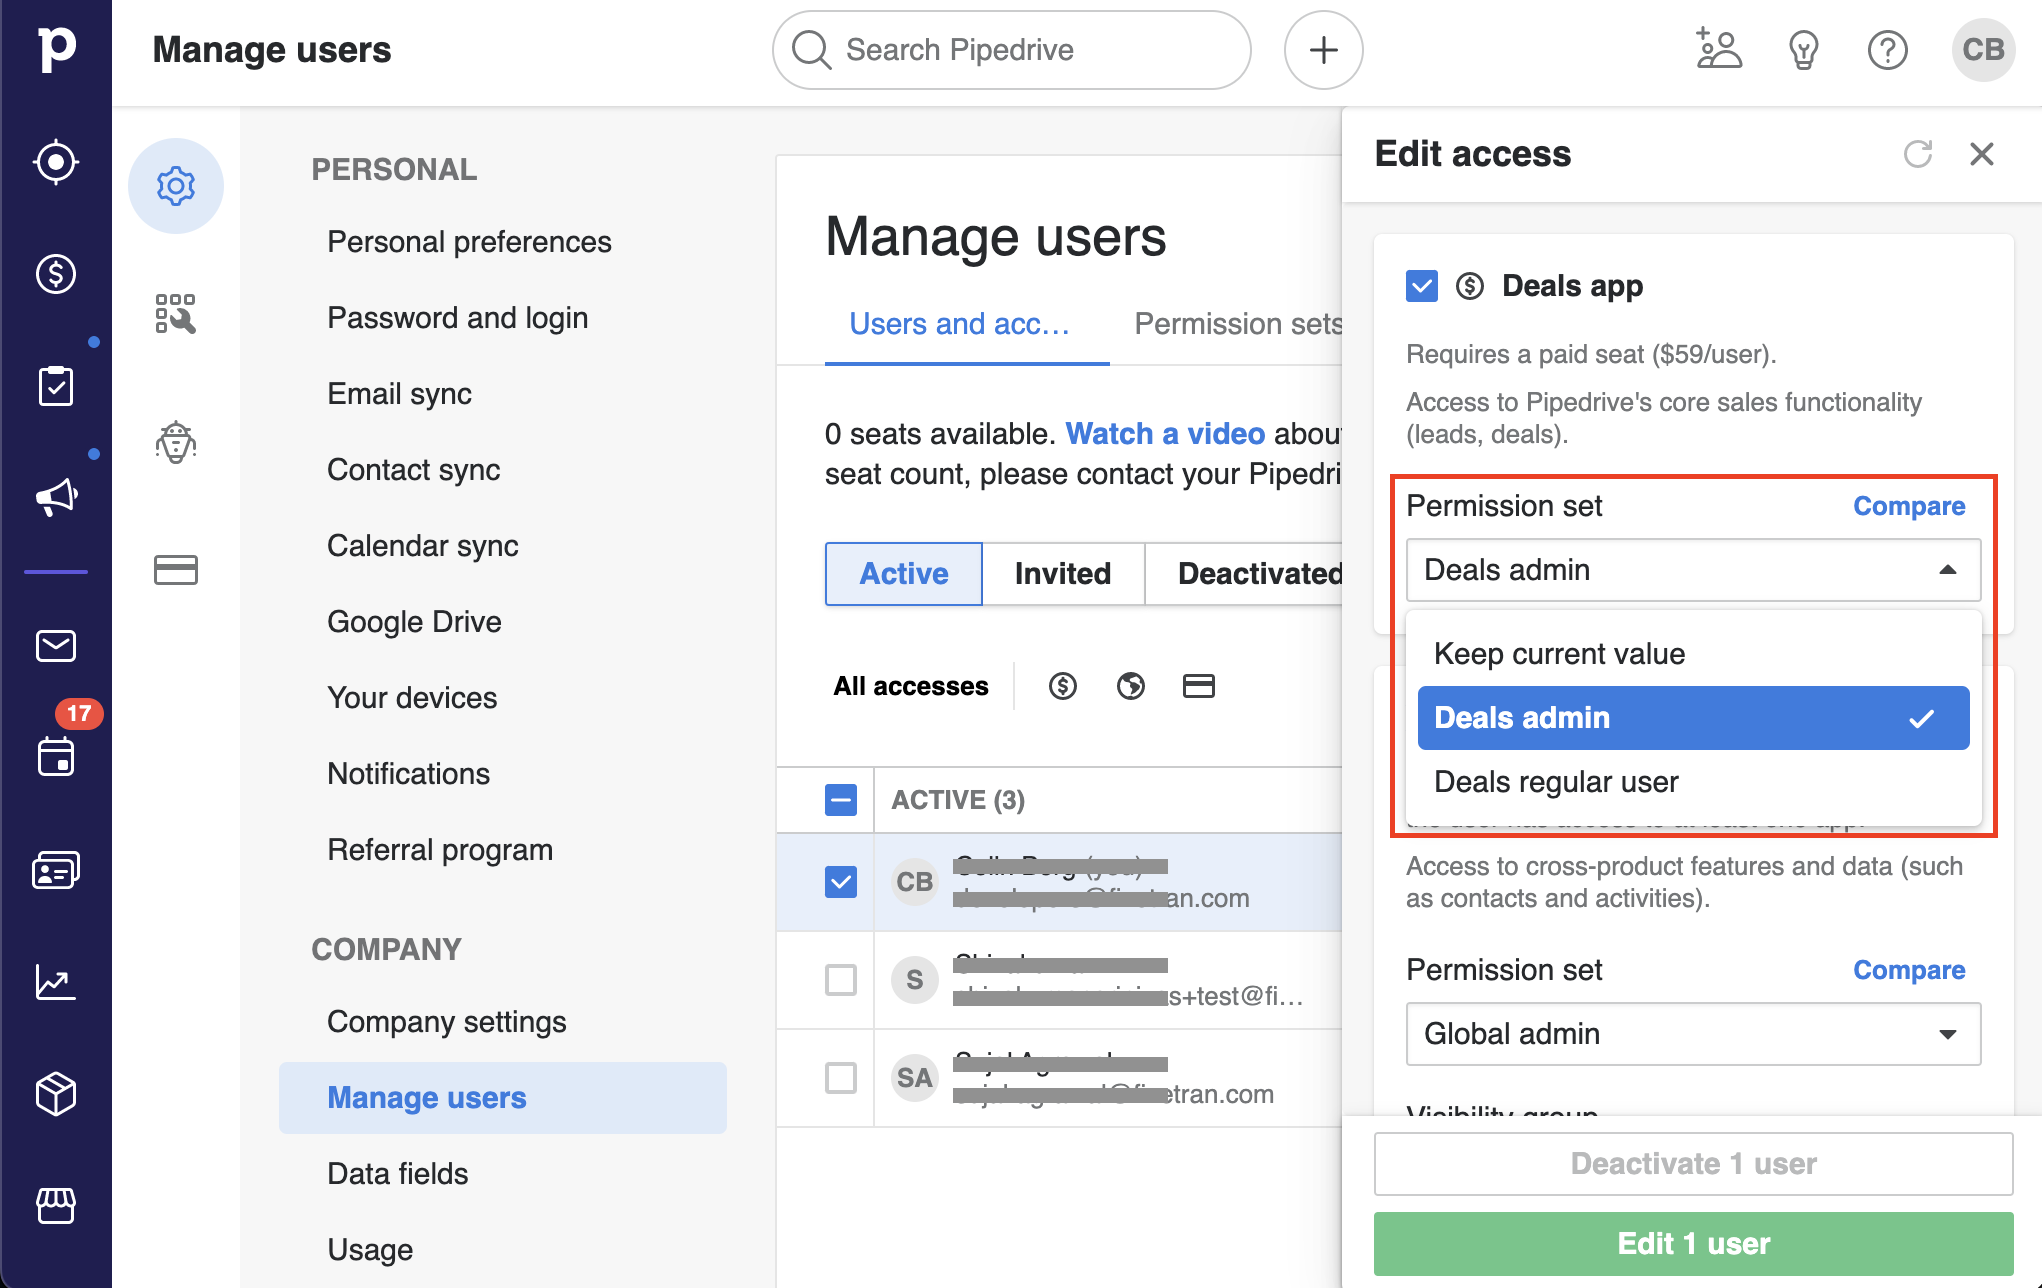Open Products box icon in sidebar
This screenshot has height=1288, width=2042.
56,1094
